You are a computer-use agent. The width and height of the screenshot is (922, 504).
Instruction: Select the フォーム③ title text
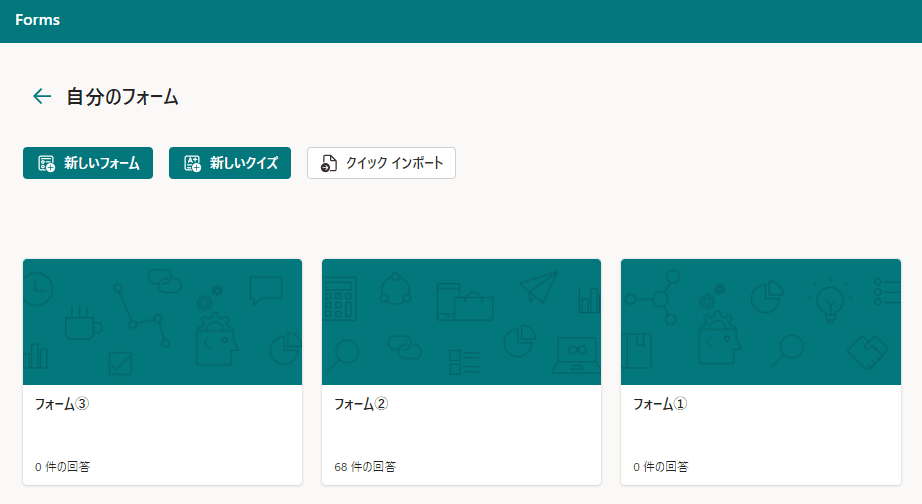62,404
